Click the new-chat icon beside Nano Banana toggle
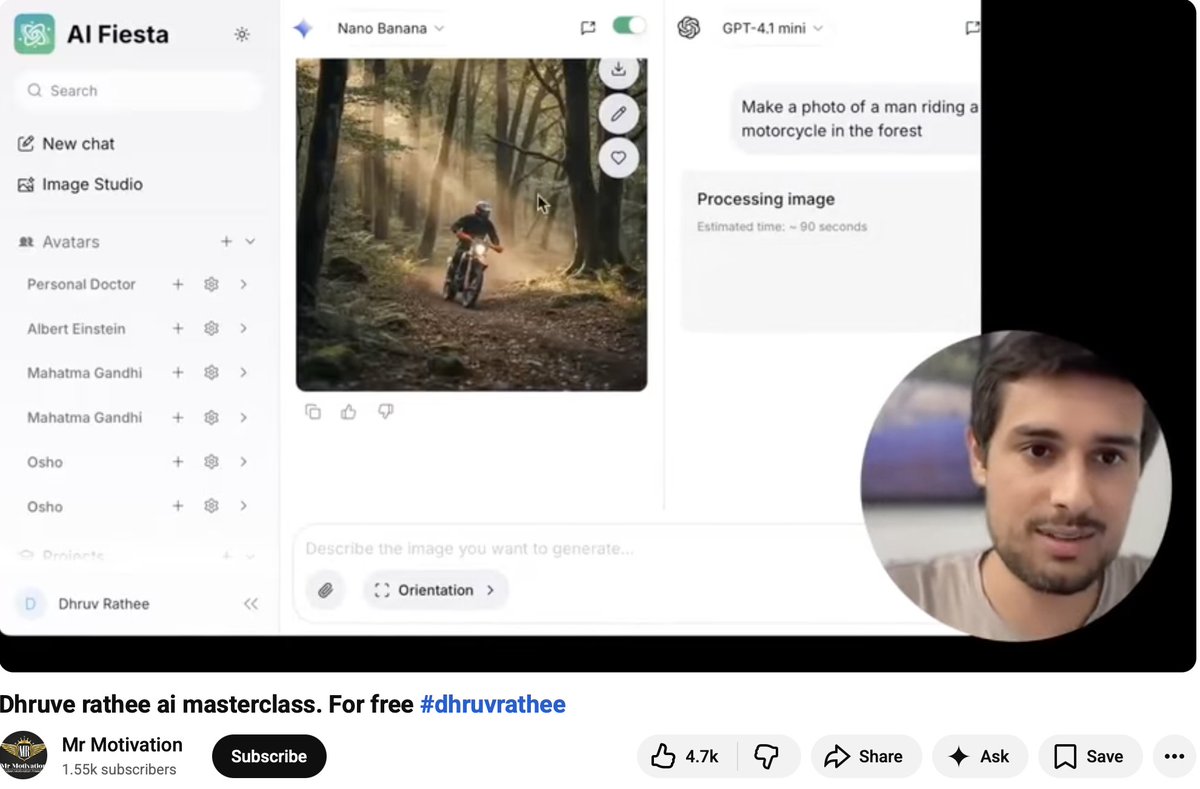The image size is (1200, 789). 588,28
